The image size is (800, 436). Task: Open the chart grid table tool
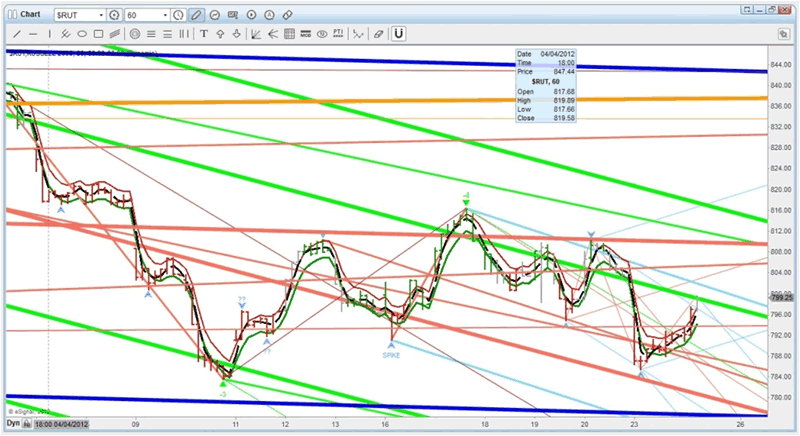coord(289,33)
